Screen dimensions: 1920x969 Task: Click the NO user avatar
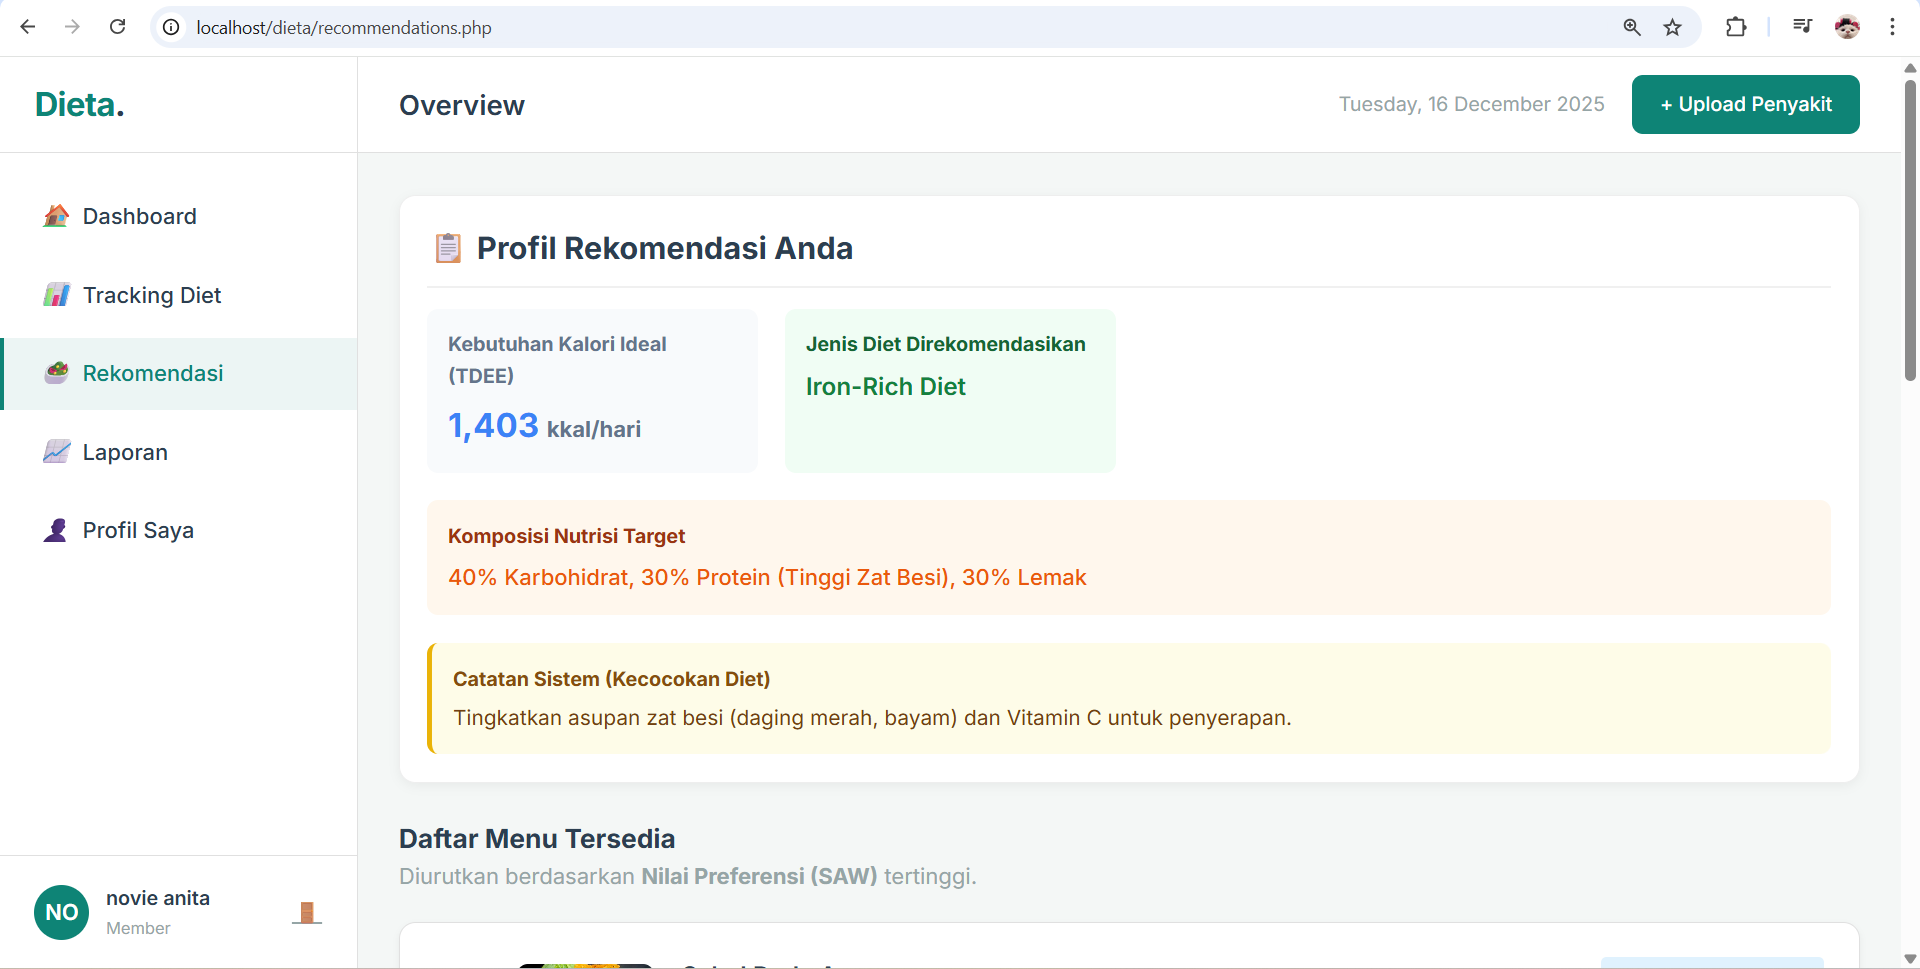(x=61, y=912)
